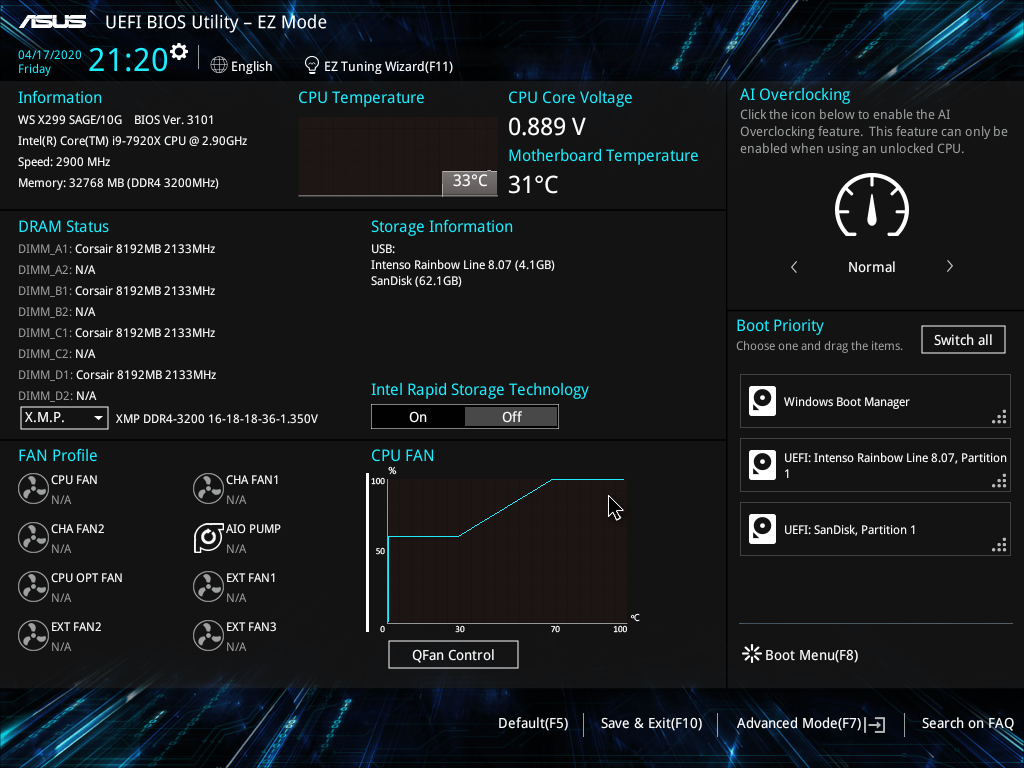Image resolution: width=1024 pixels, height=768 pixels.
Task: Turn Intel Rapid Storage Technology On
Action: (418, 417)
